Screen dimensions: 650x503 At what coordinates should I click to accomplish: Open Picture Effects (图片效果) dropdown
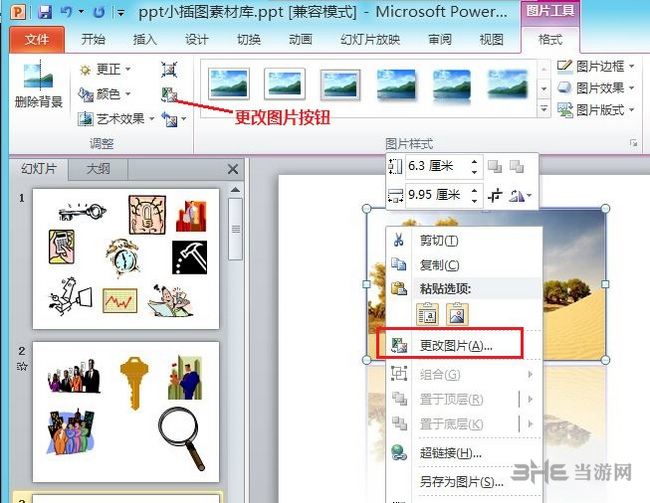point(595,88)
